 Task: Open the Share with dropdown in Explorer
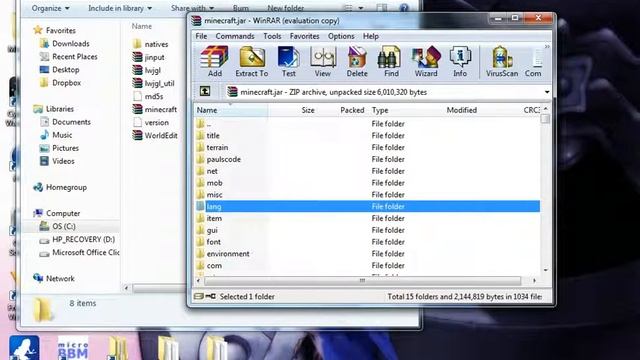click(192, 8)
